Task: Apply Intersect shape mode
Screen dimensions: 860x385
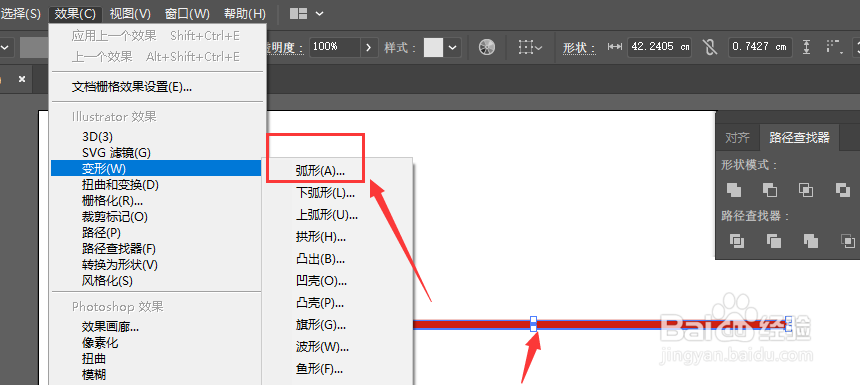Action: [806, 190]
